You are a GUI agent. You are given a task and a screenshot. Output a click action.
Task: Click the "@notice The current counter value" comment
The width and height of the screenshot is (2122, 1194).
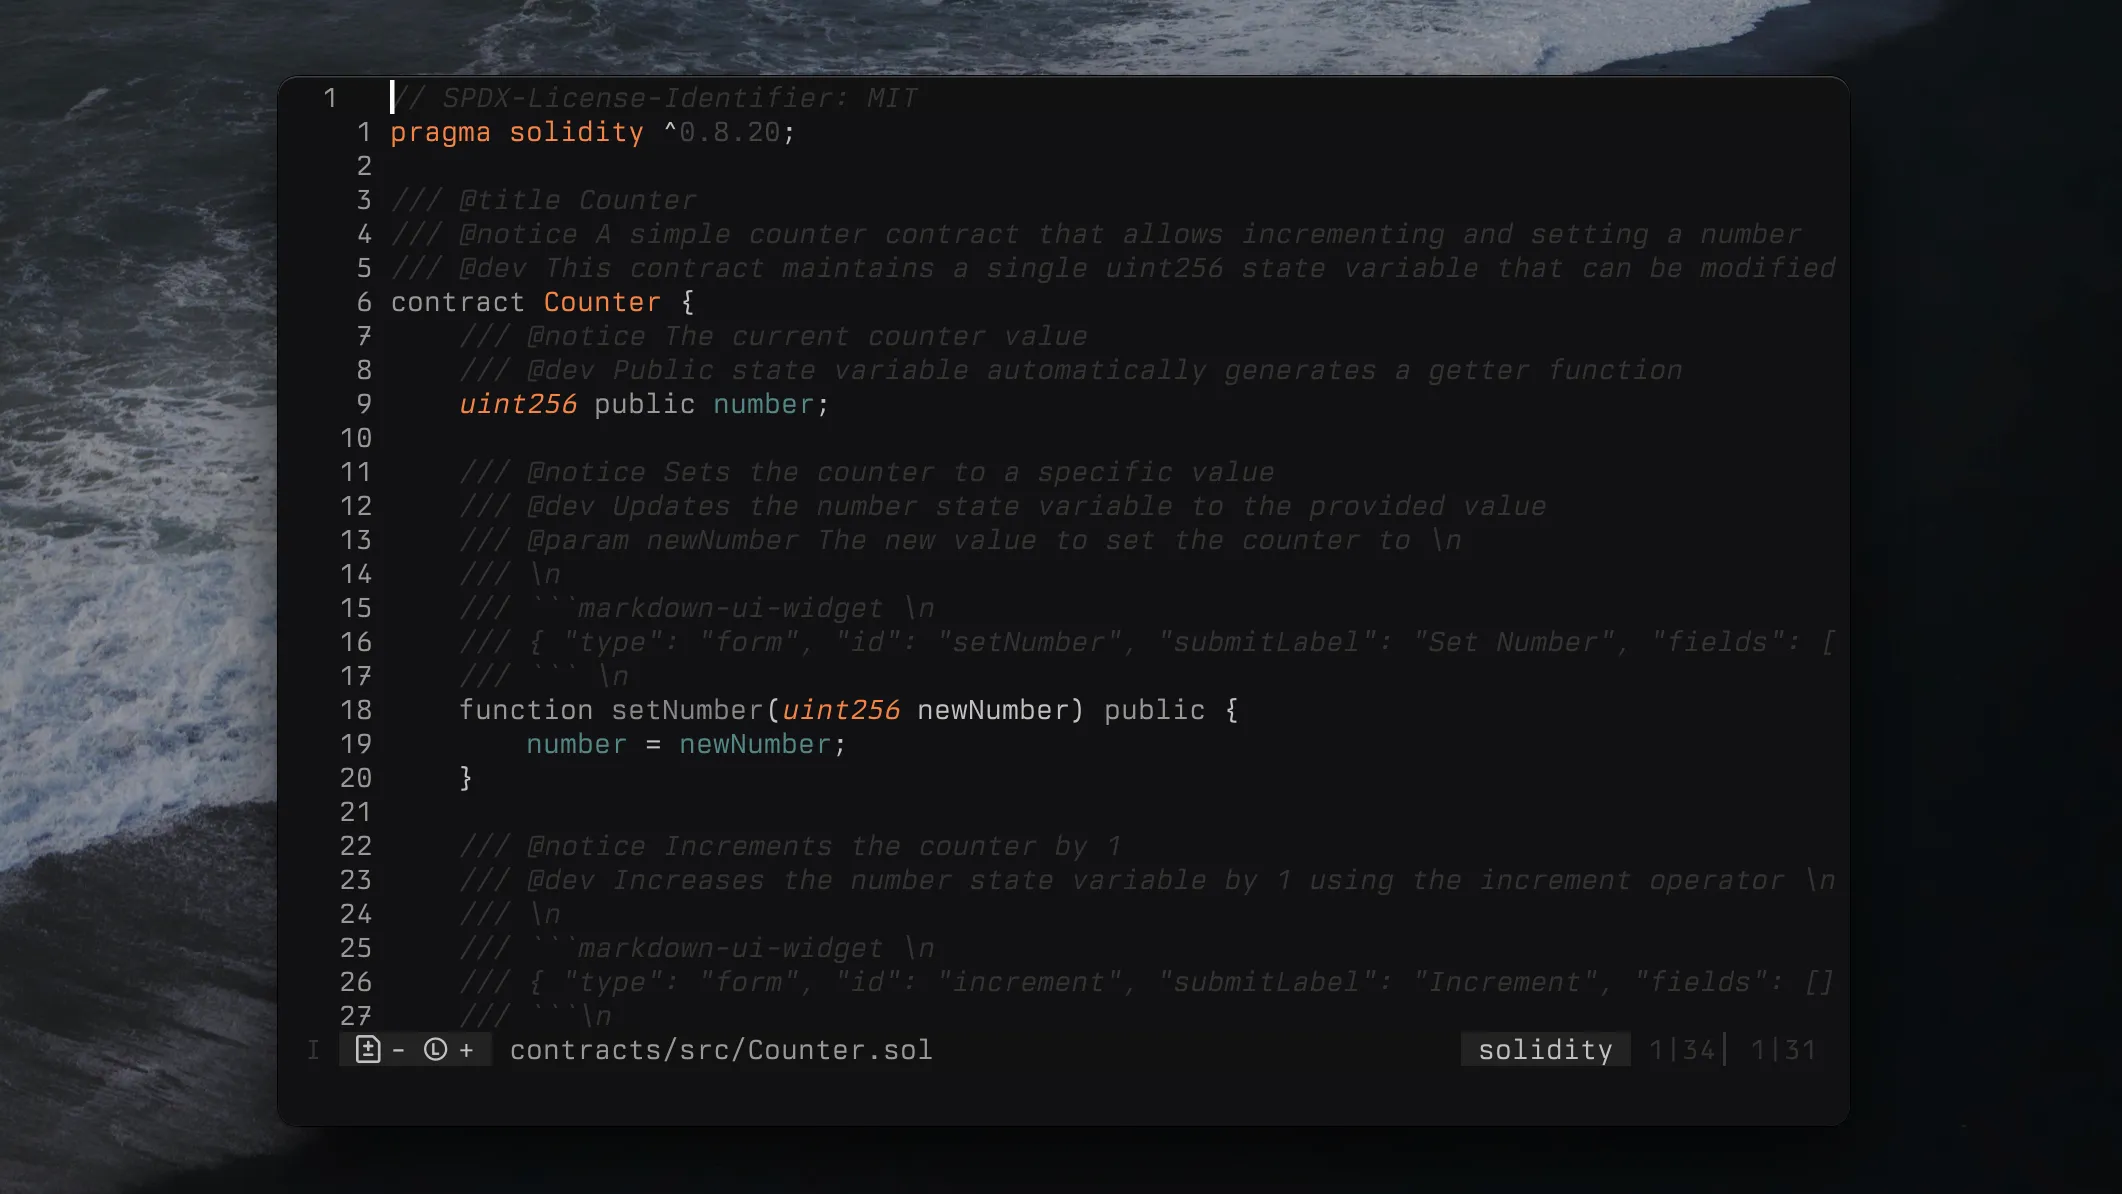(x=773, y=336)
